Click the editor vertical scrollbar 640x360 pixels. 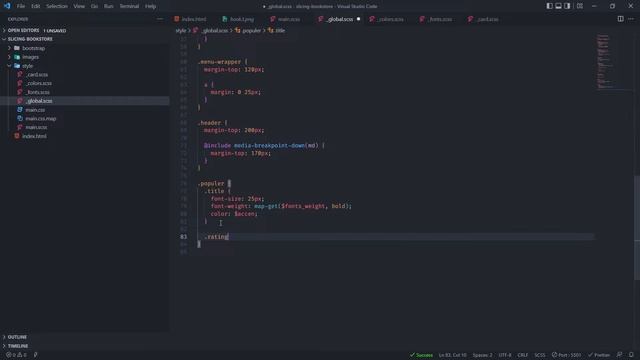pyautogui.click(x=637, y=227)
